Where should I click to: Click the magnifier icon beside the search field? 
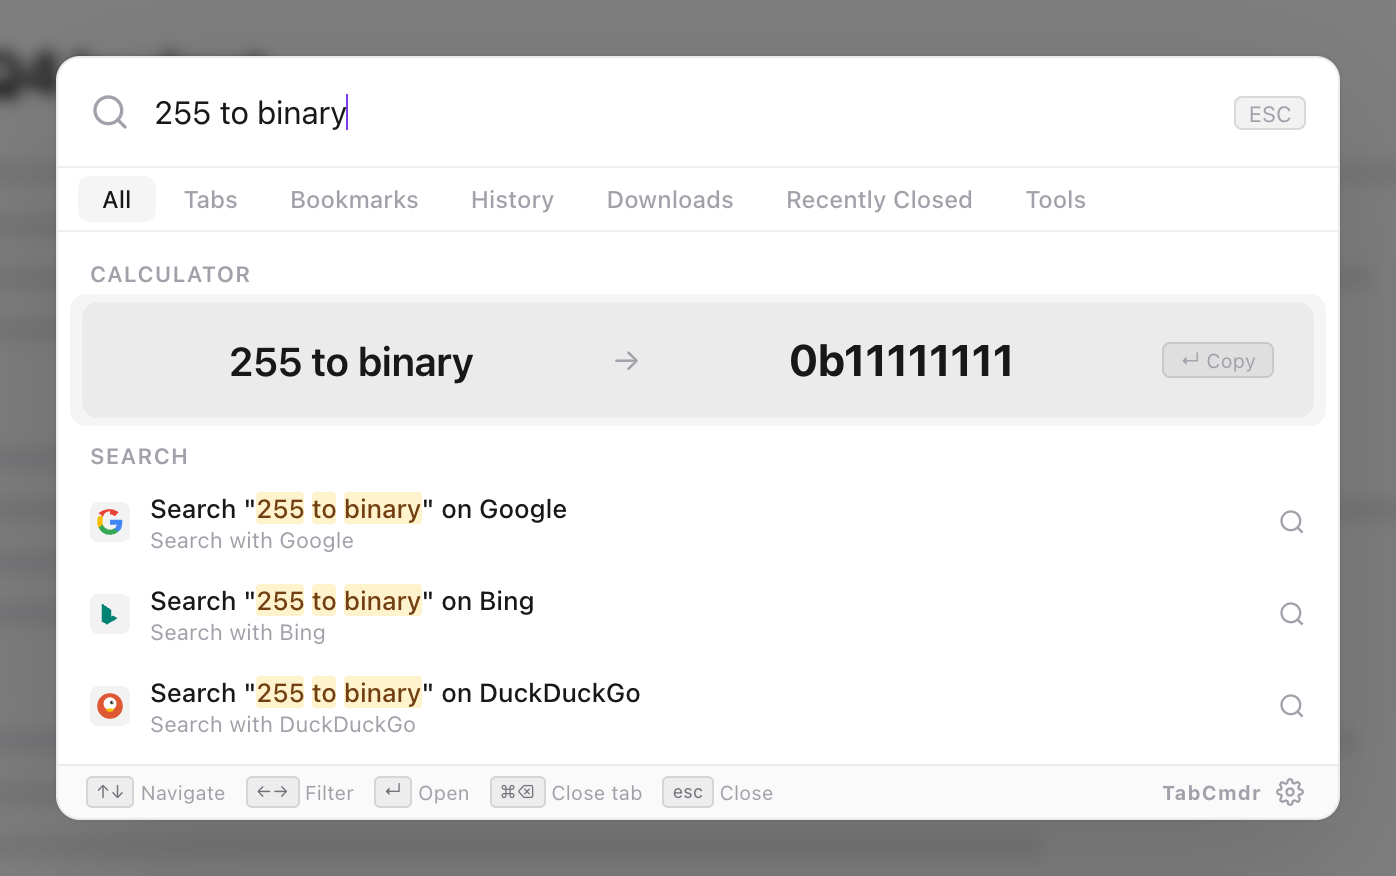point(110,112)
